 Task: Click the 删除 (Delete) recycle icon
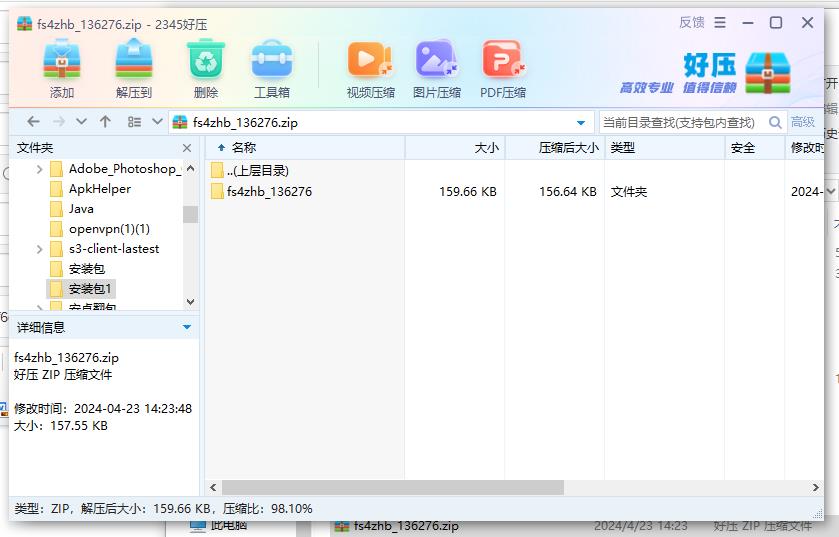206,59
